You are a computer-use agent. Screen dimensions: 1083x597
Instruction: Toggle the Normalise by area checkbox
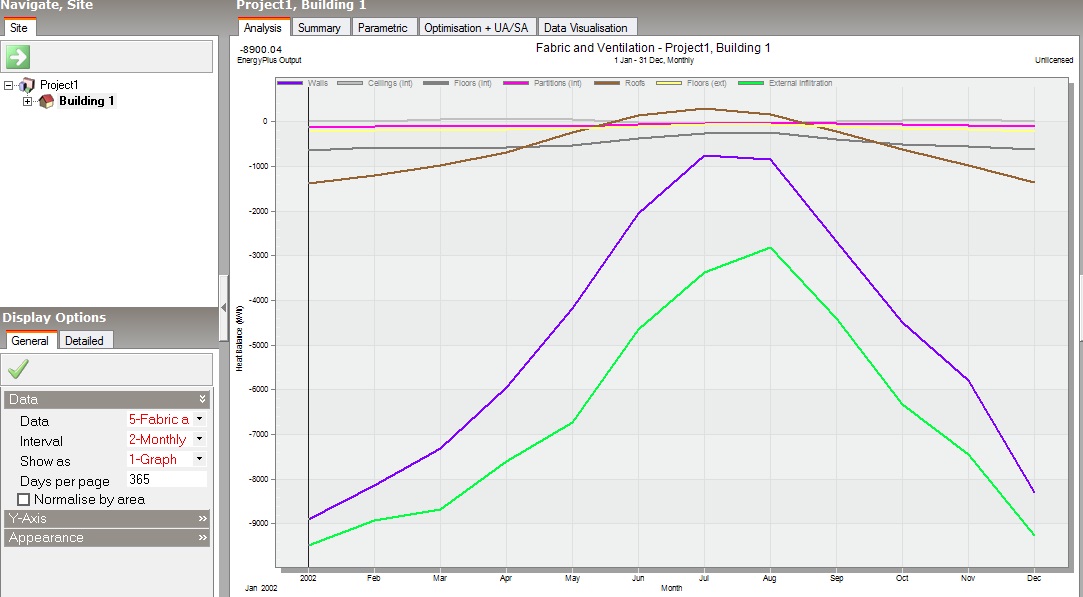24,500
